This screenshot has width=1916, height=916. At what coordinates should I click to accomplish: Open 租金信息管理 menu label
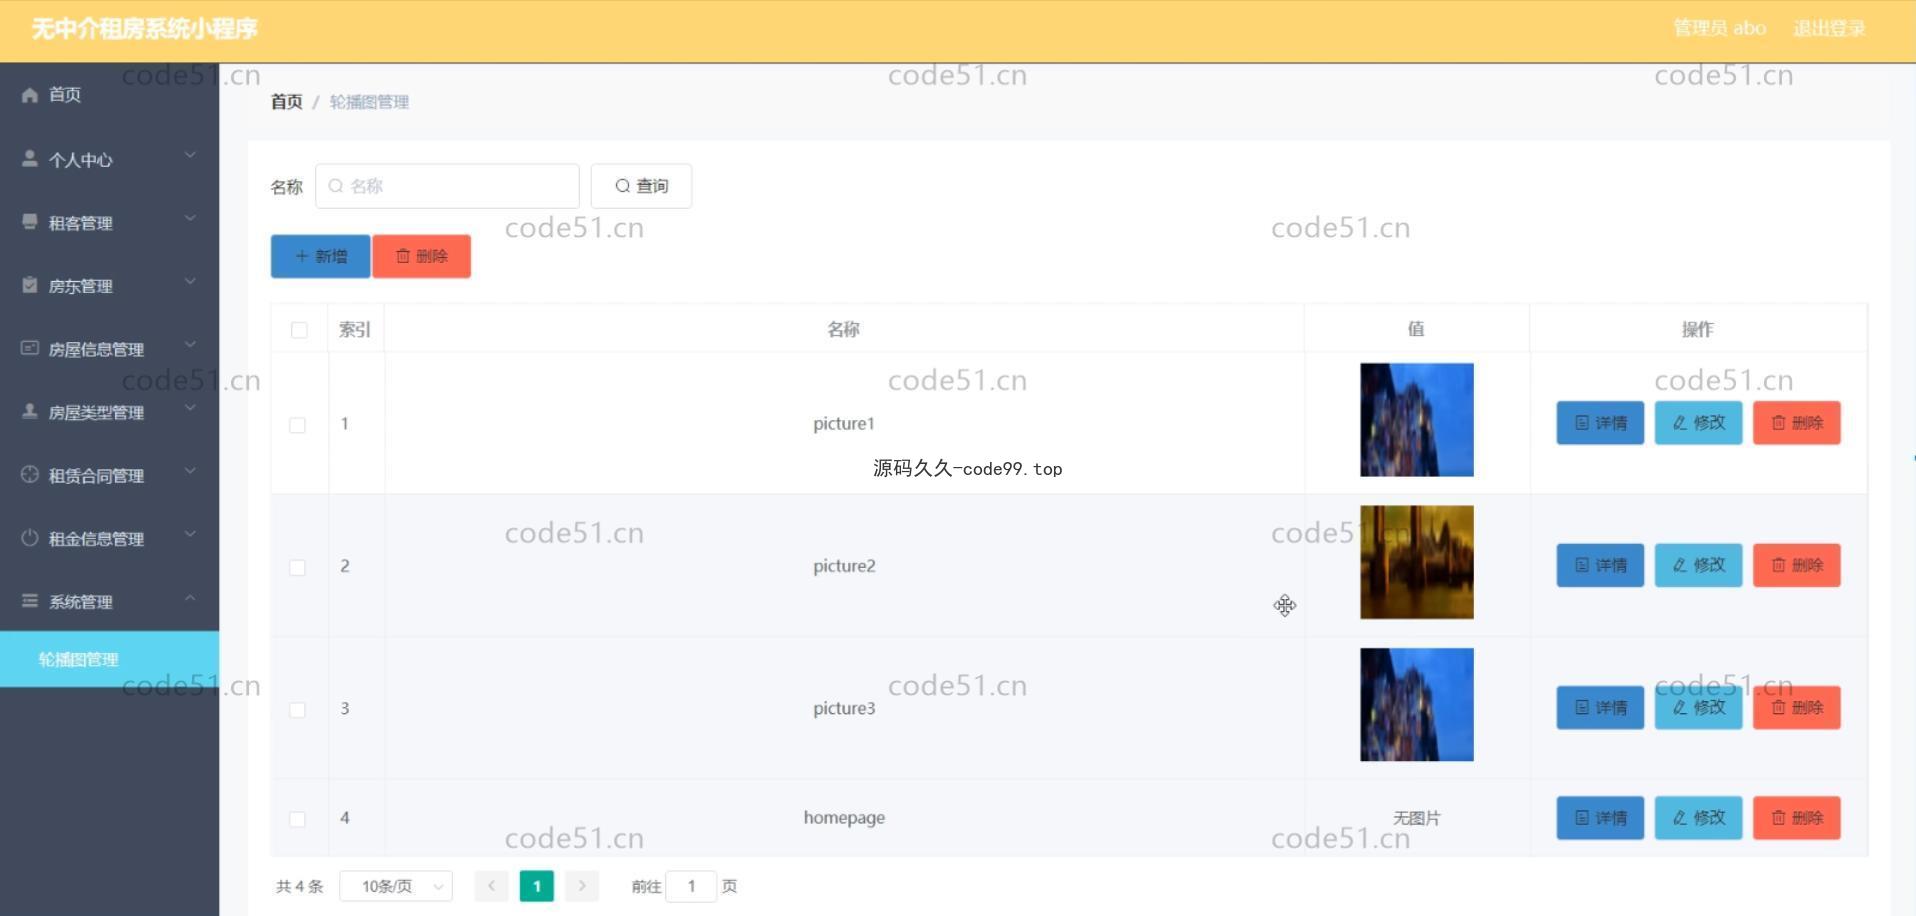point(97,539)
